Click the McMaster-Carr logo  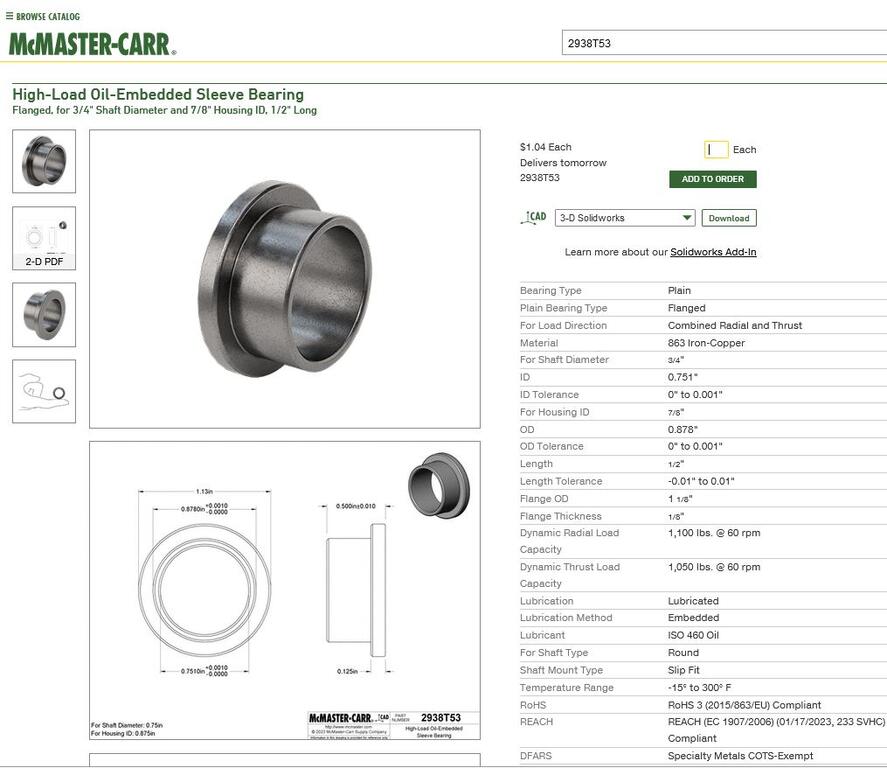(x=92, y=44)
